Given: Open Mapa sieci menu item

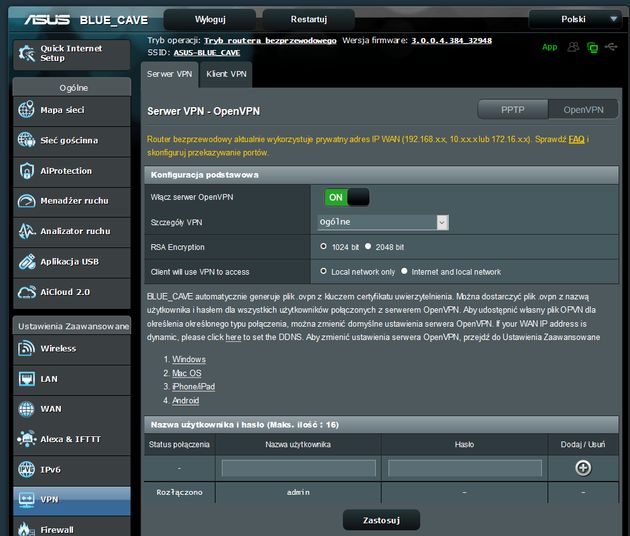Looking at the screenshot, I should (72, 110).
